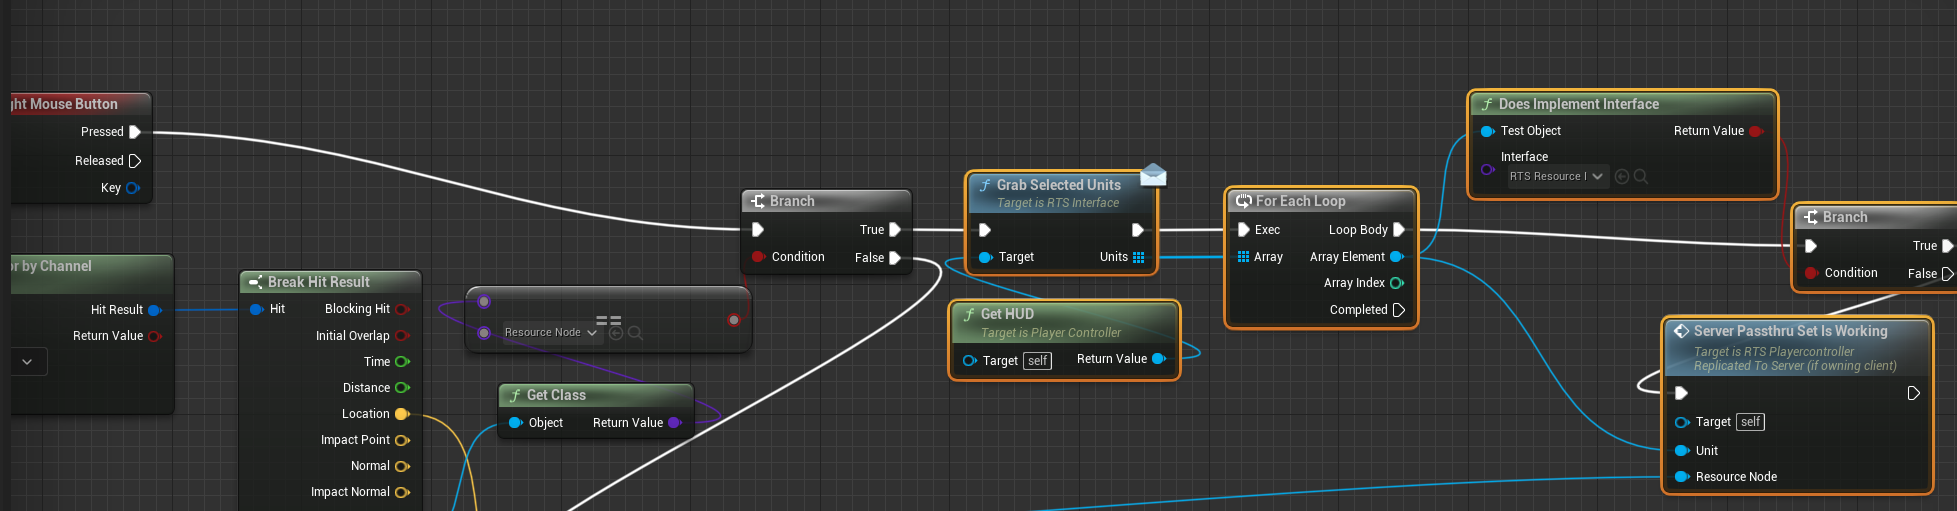This screenshot has width=1957, height=511.
Task: Click the Interface input pin
Action: coord(1487,169)
